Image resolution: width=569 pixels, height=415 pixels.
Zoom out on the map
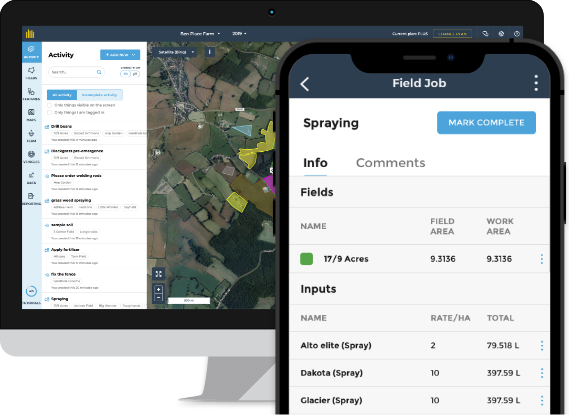tap(159, 297)
